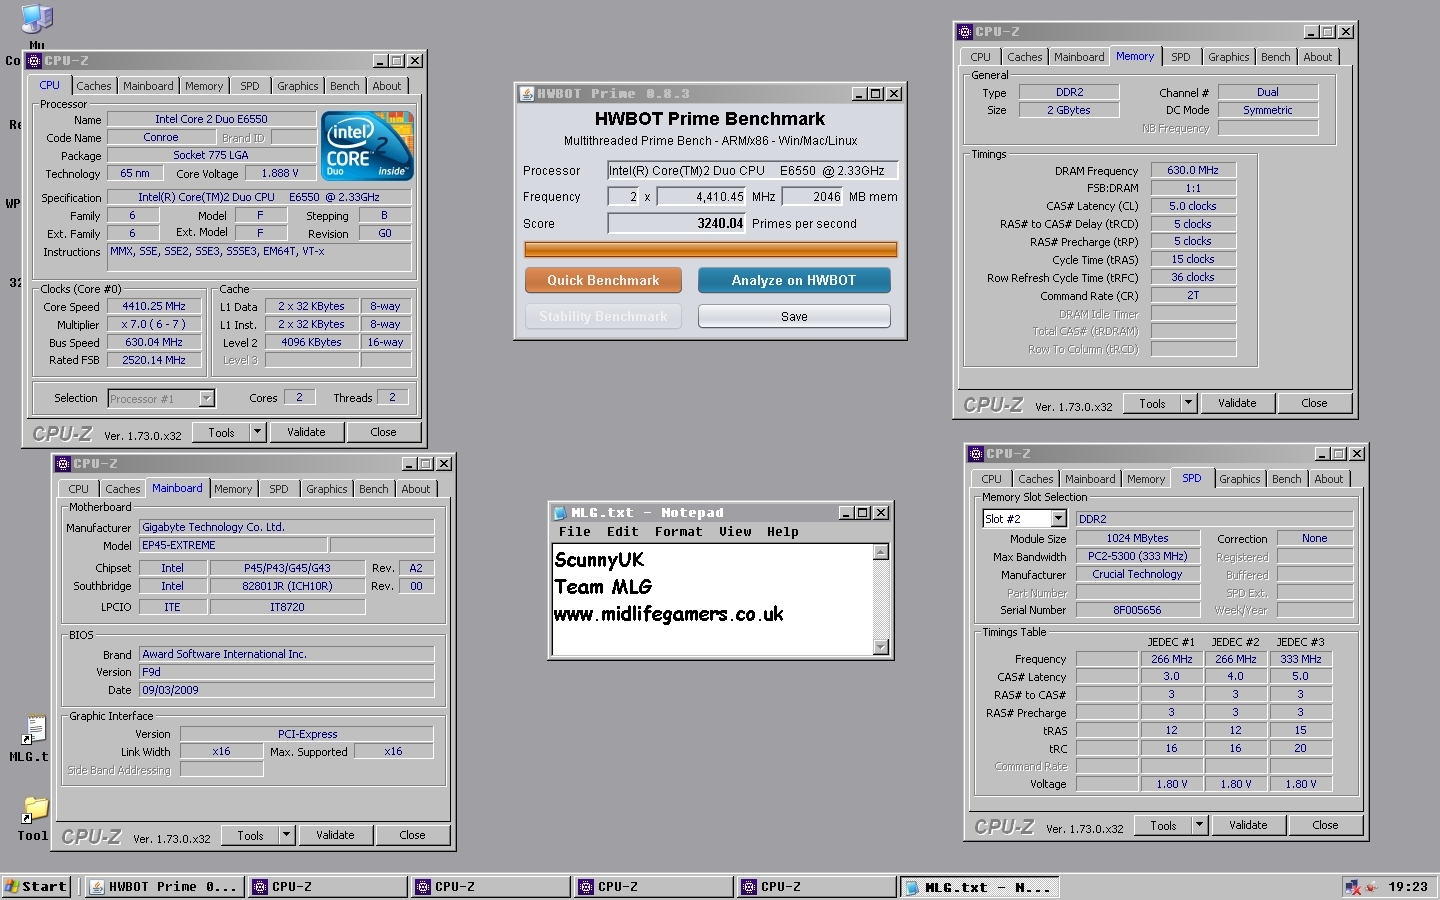The image size is (1440, 900).
Task: Run the Quick Benchmark
Action: (x=603, y=280)
